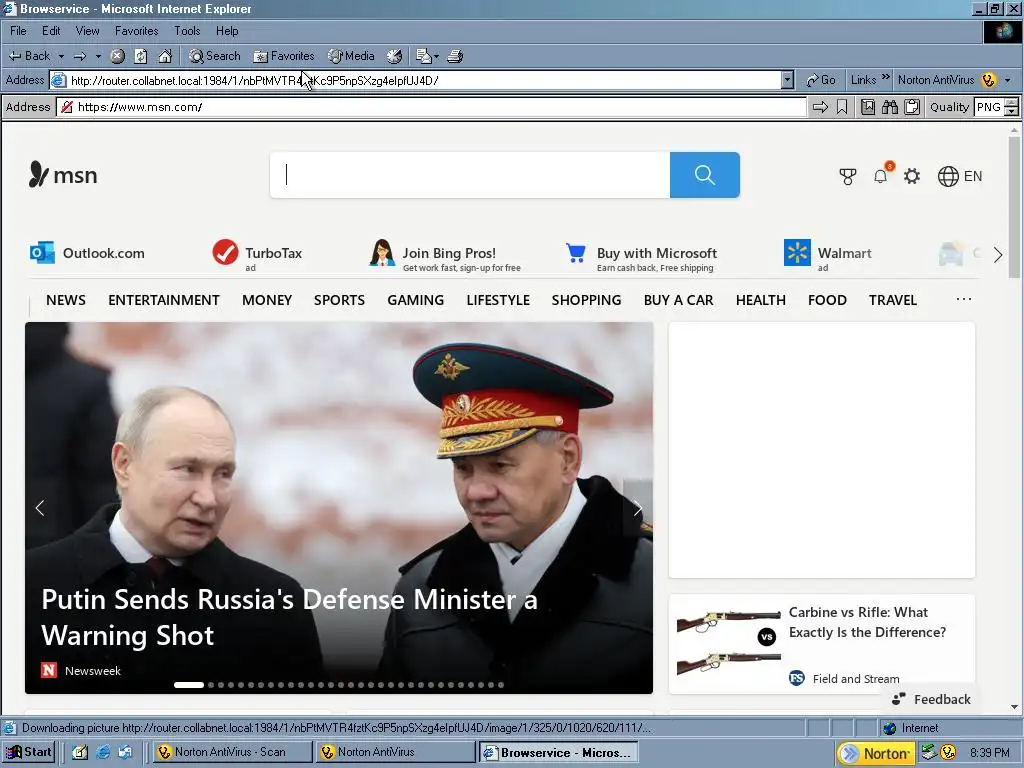The image size is (1024, 768).
Task: Open the TurboTax ad shortcut
Action: coord(257,255)
